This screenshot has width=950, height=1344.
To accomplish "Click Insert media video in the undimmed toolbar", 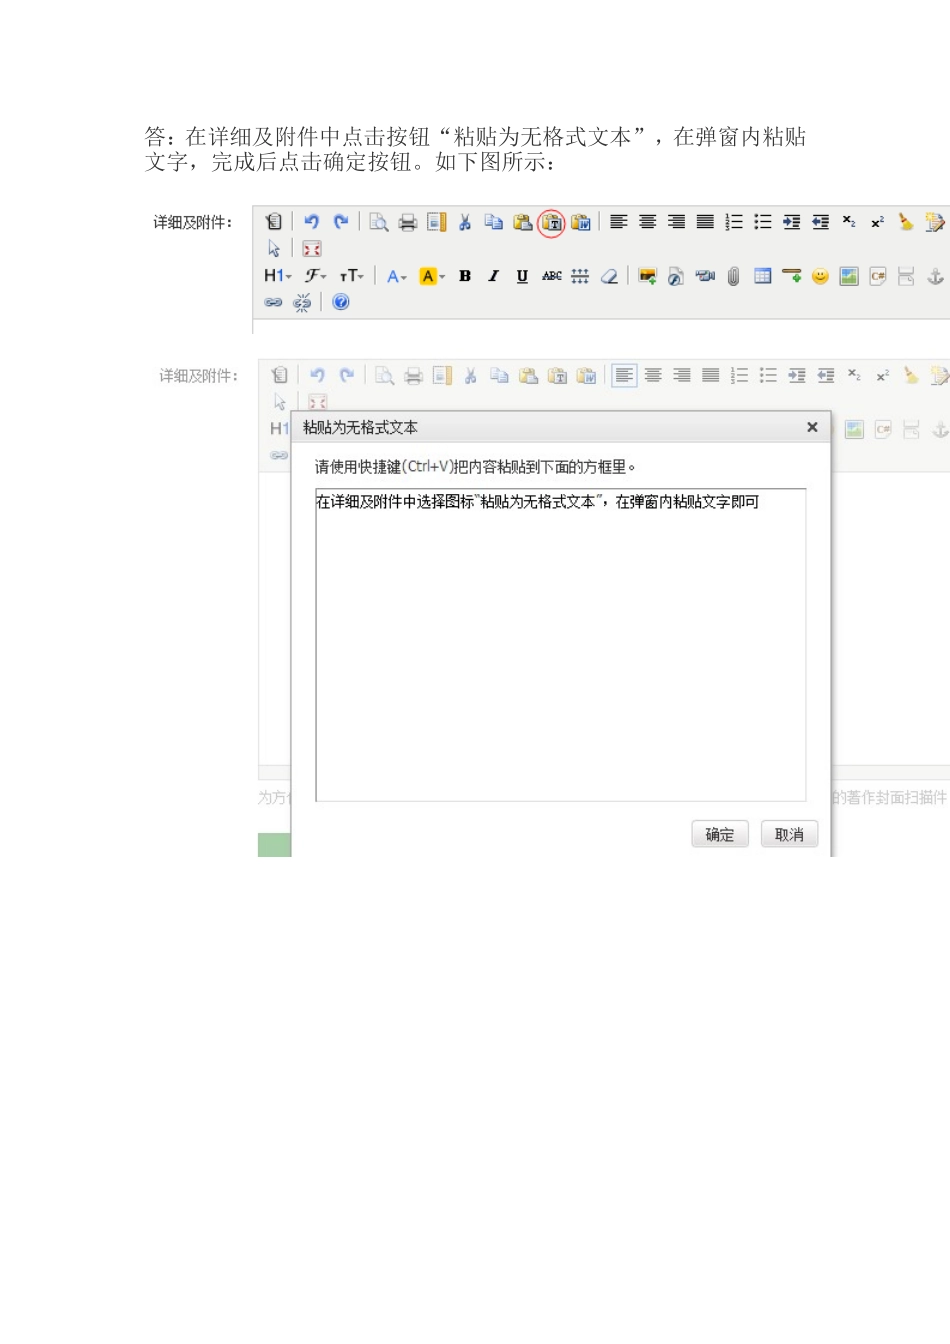I will click(705, 276).
